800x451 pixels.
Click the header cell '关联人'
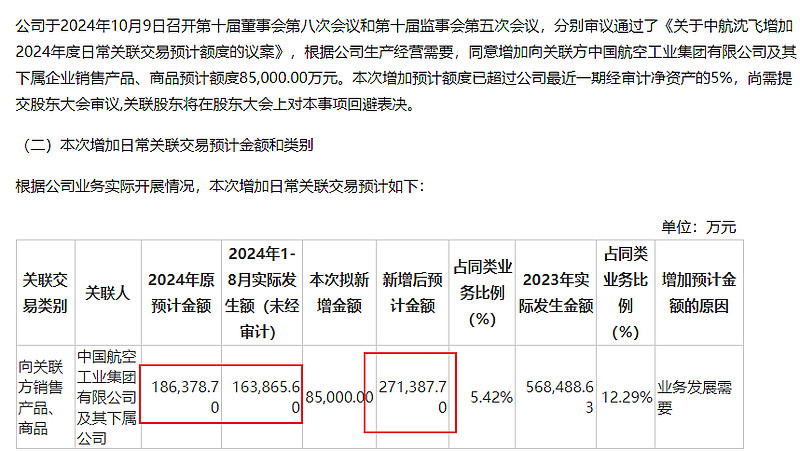coord(108,293)
